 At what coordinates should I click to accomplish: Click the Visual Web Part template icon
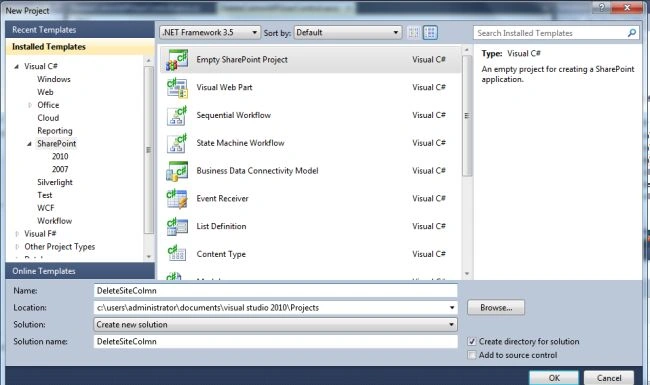[x=177, y=87]
